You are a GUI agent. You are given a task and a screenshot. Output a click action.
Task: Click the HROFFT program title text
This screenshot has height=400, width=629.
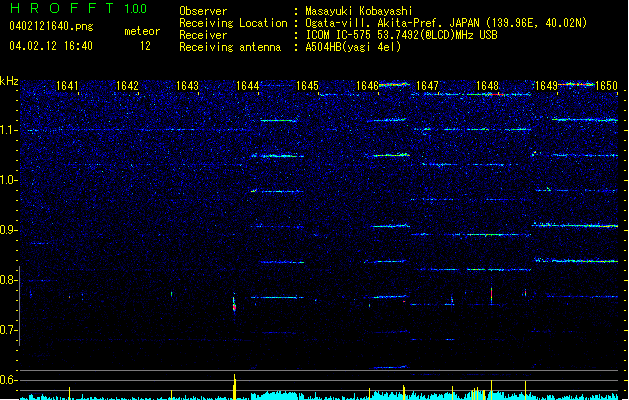tap(62, 8)
